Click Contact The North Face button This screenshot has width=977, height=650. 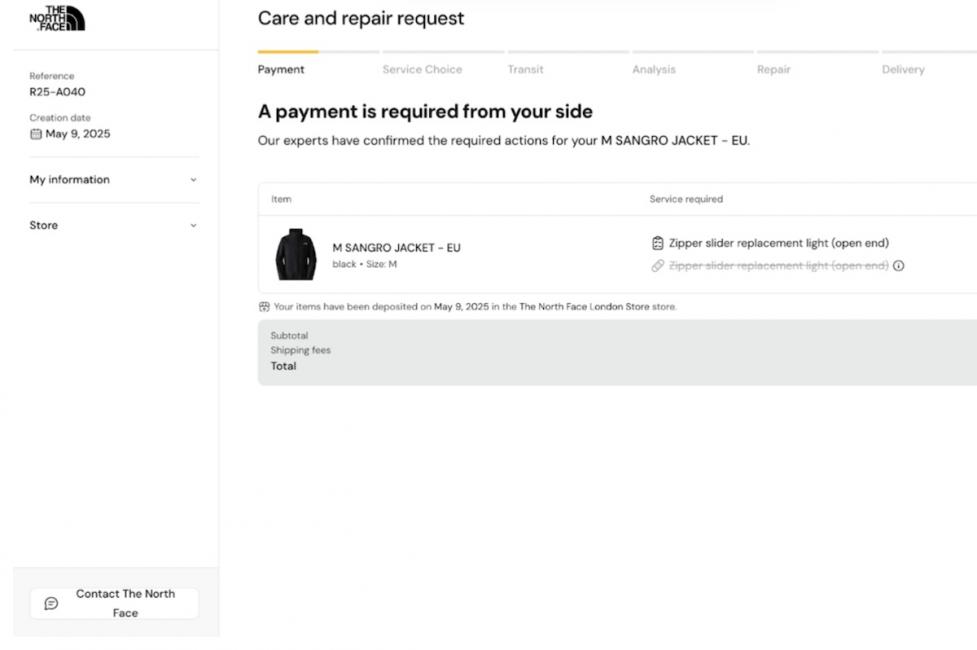point(115,603)
